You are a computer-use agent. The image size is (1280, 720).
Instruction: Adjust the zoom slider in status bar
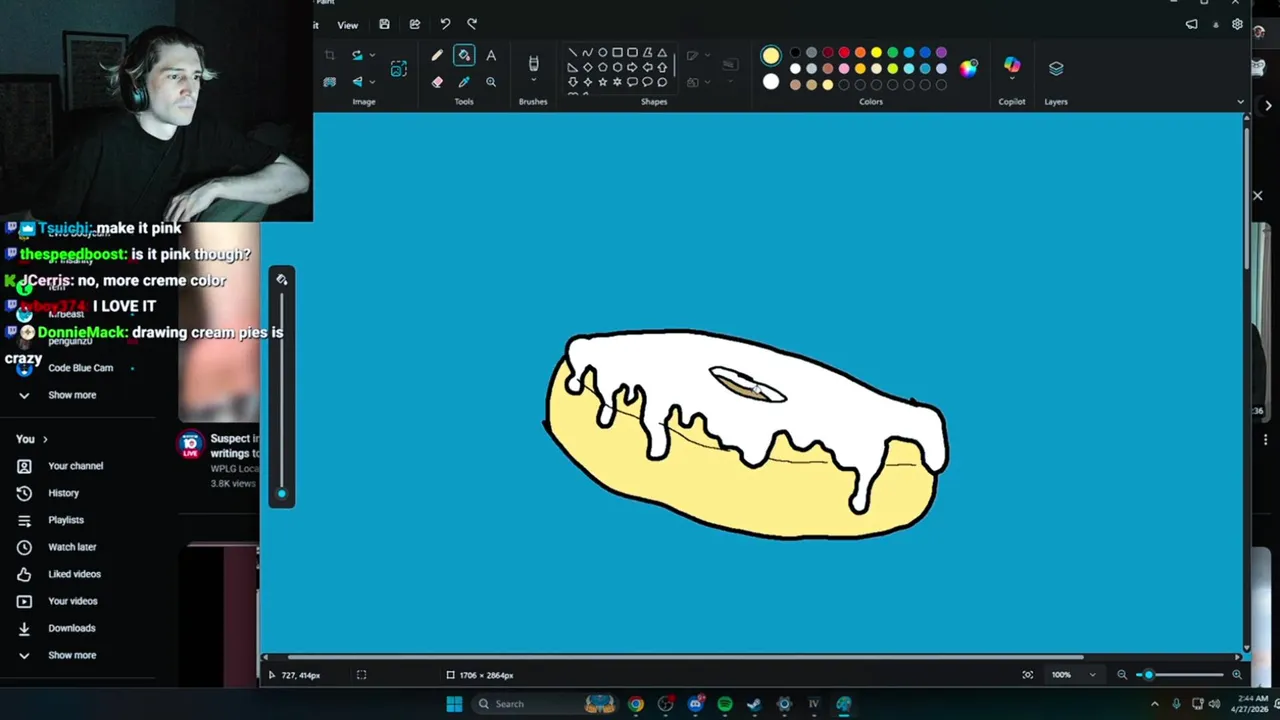(x=1180, y=675)
